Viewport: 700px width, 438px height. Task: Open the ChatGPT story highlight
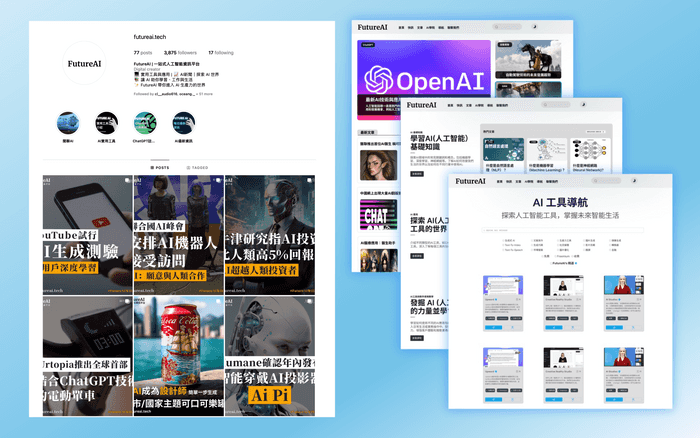tap(145, 123)
